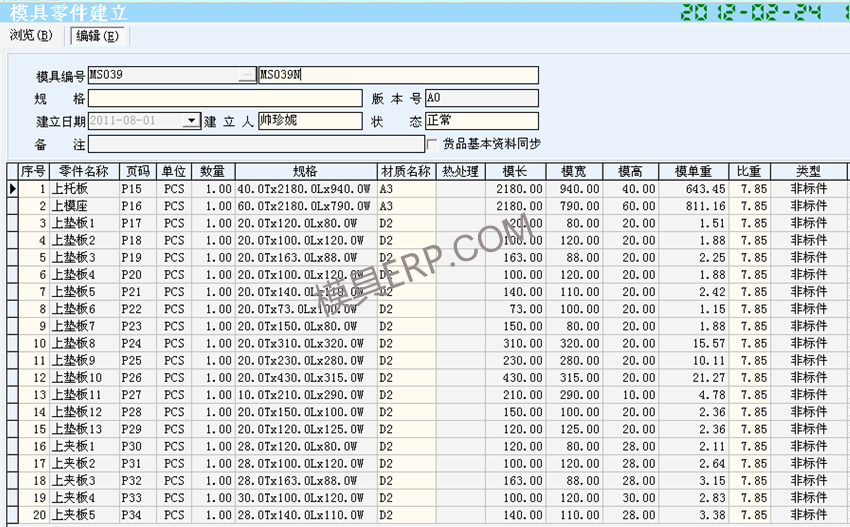Click the 材质名称 column header
The height and width of the screenshot is (527, 850).
click(x=406, y=171)
